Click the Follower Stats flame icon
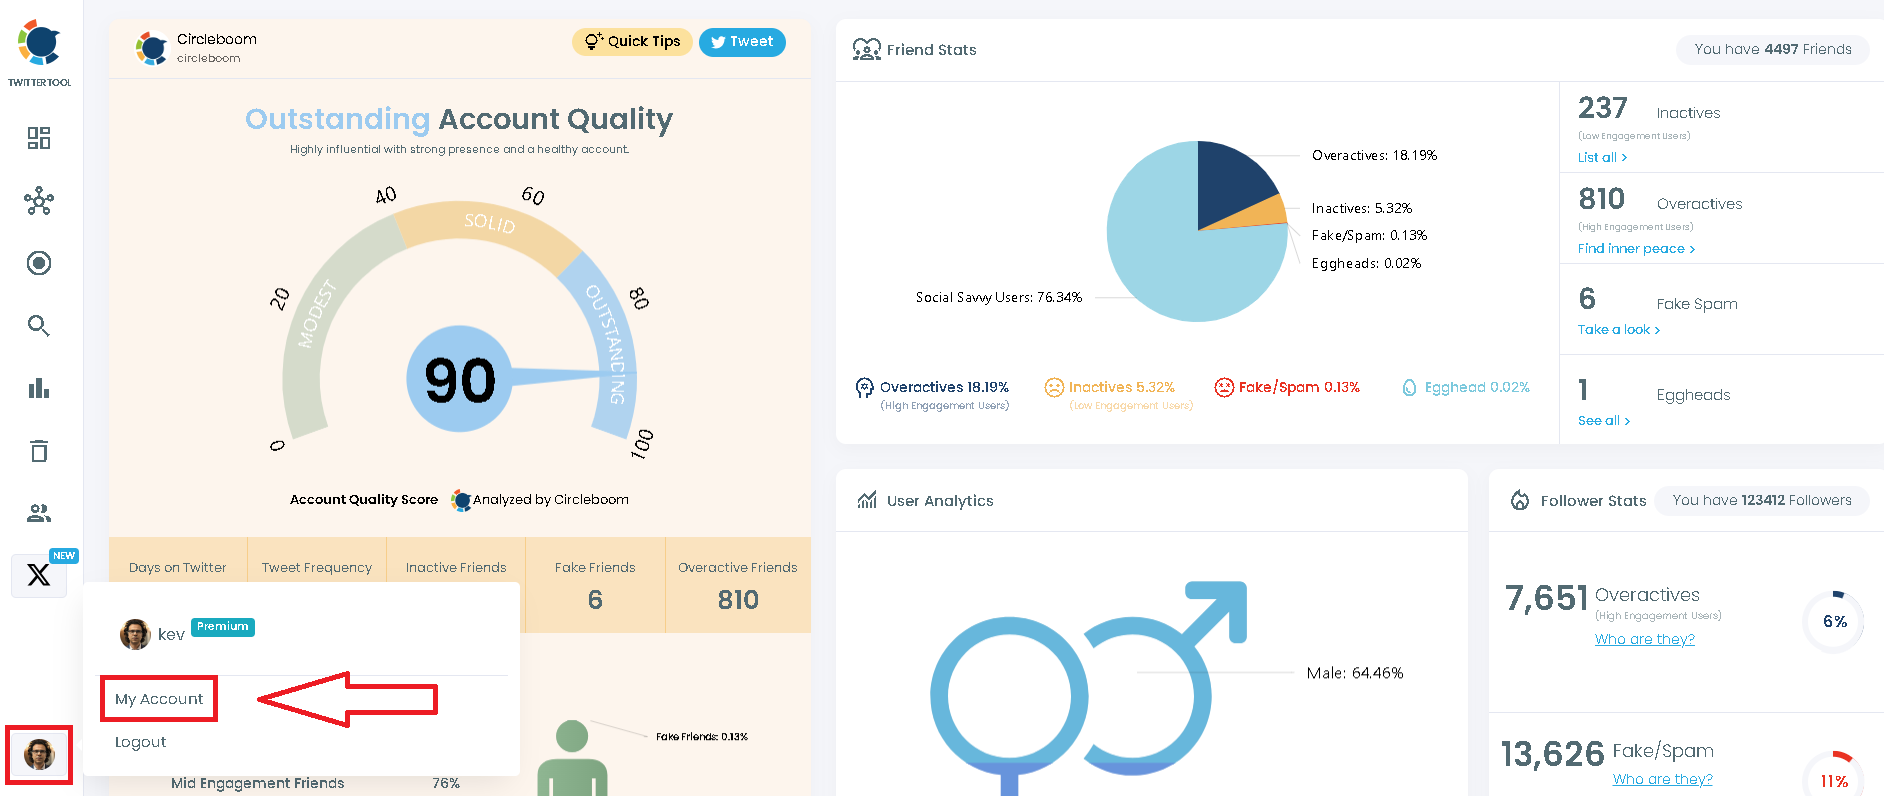Screen dimensions: 1884x796 tap(1520, 500)
